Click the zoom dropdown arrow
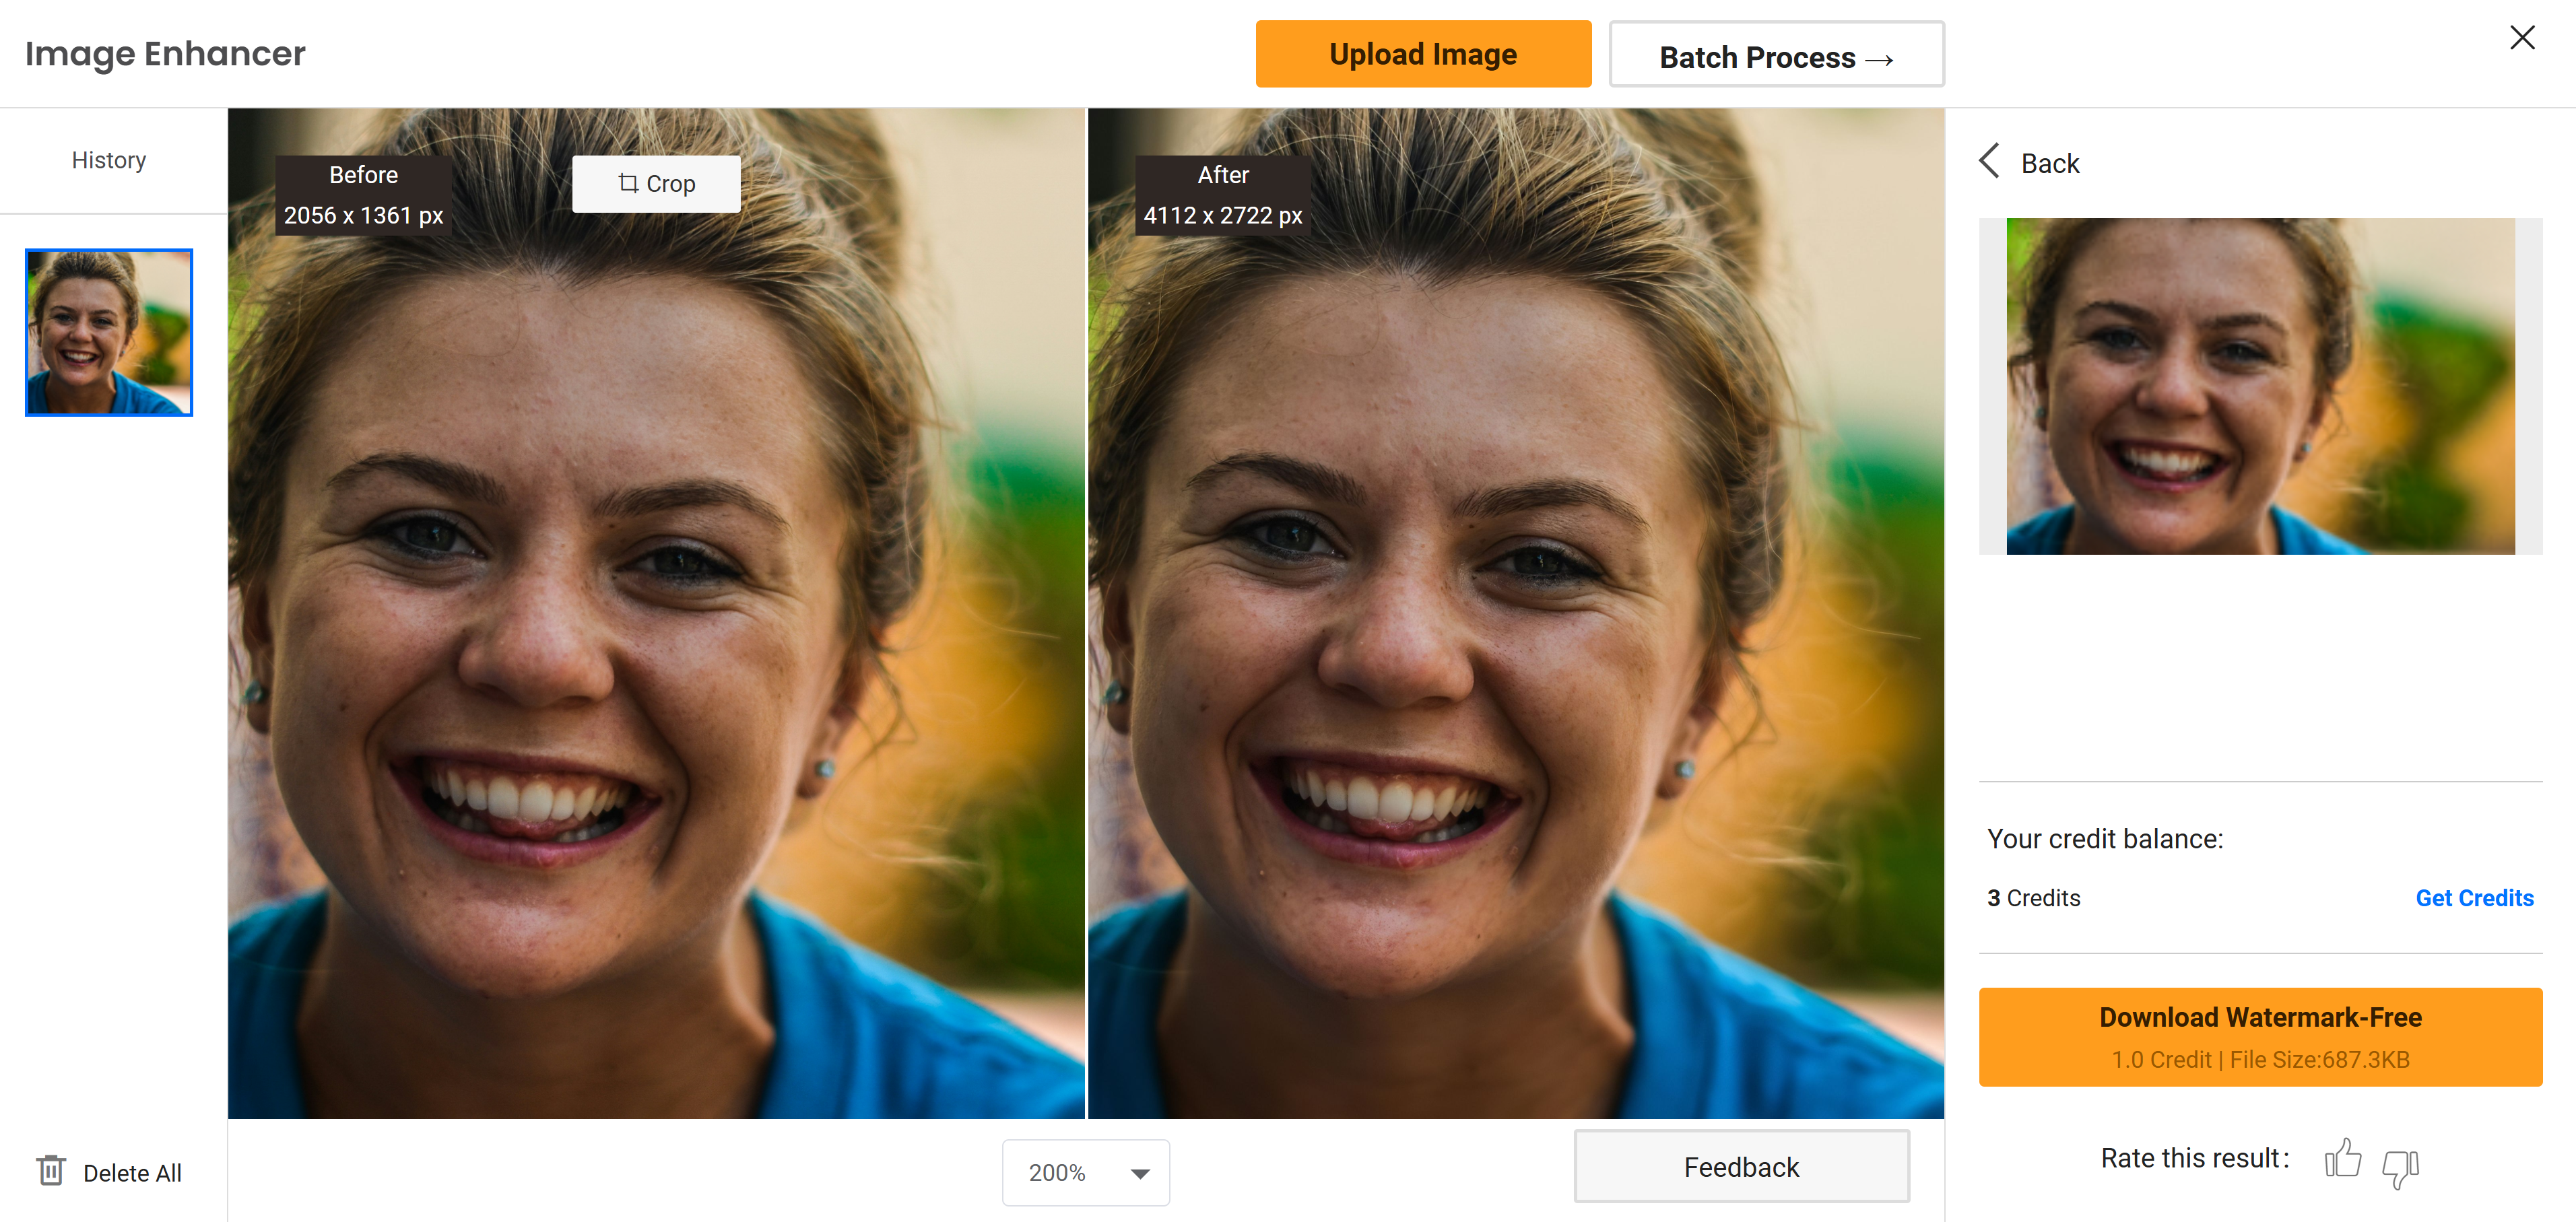The image size is (2576, 1222). (x=1140, y=1173)
